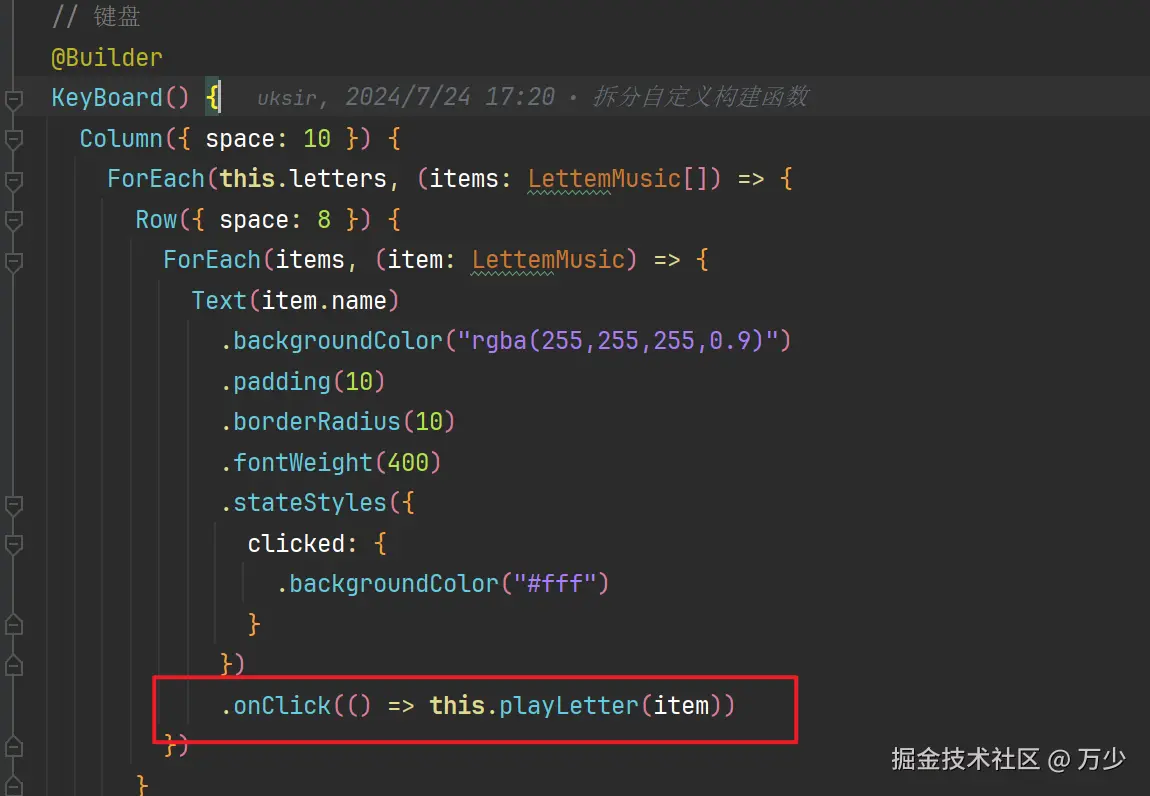Place the cursor on the KeyBoard function name
The width and height of the screenshot is (1150, 796).
click(x=107, y=98)
